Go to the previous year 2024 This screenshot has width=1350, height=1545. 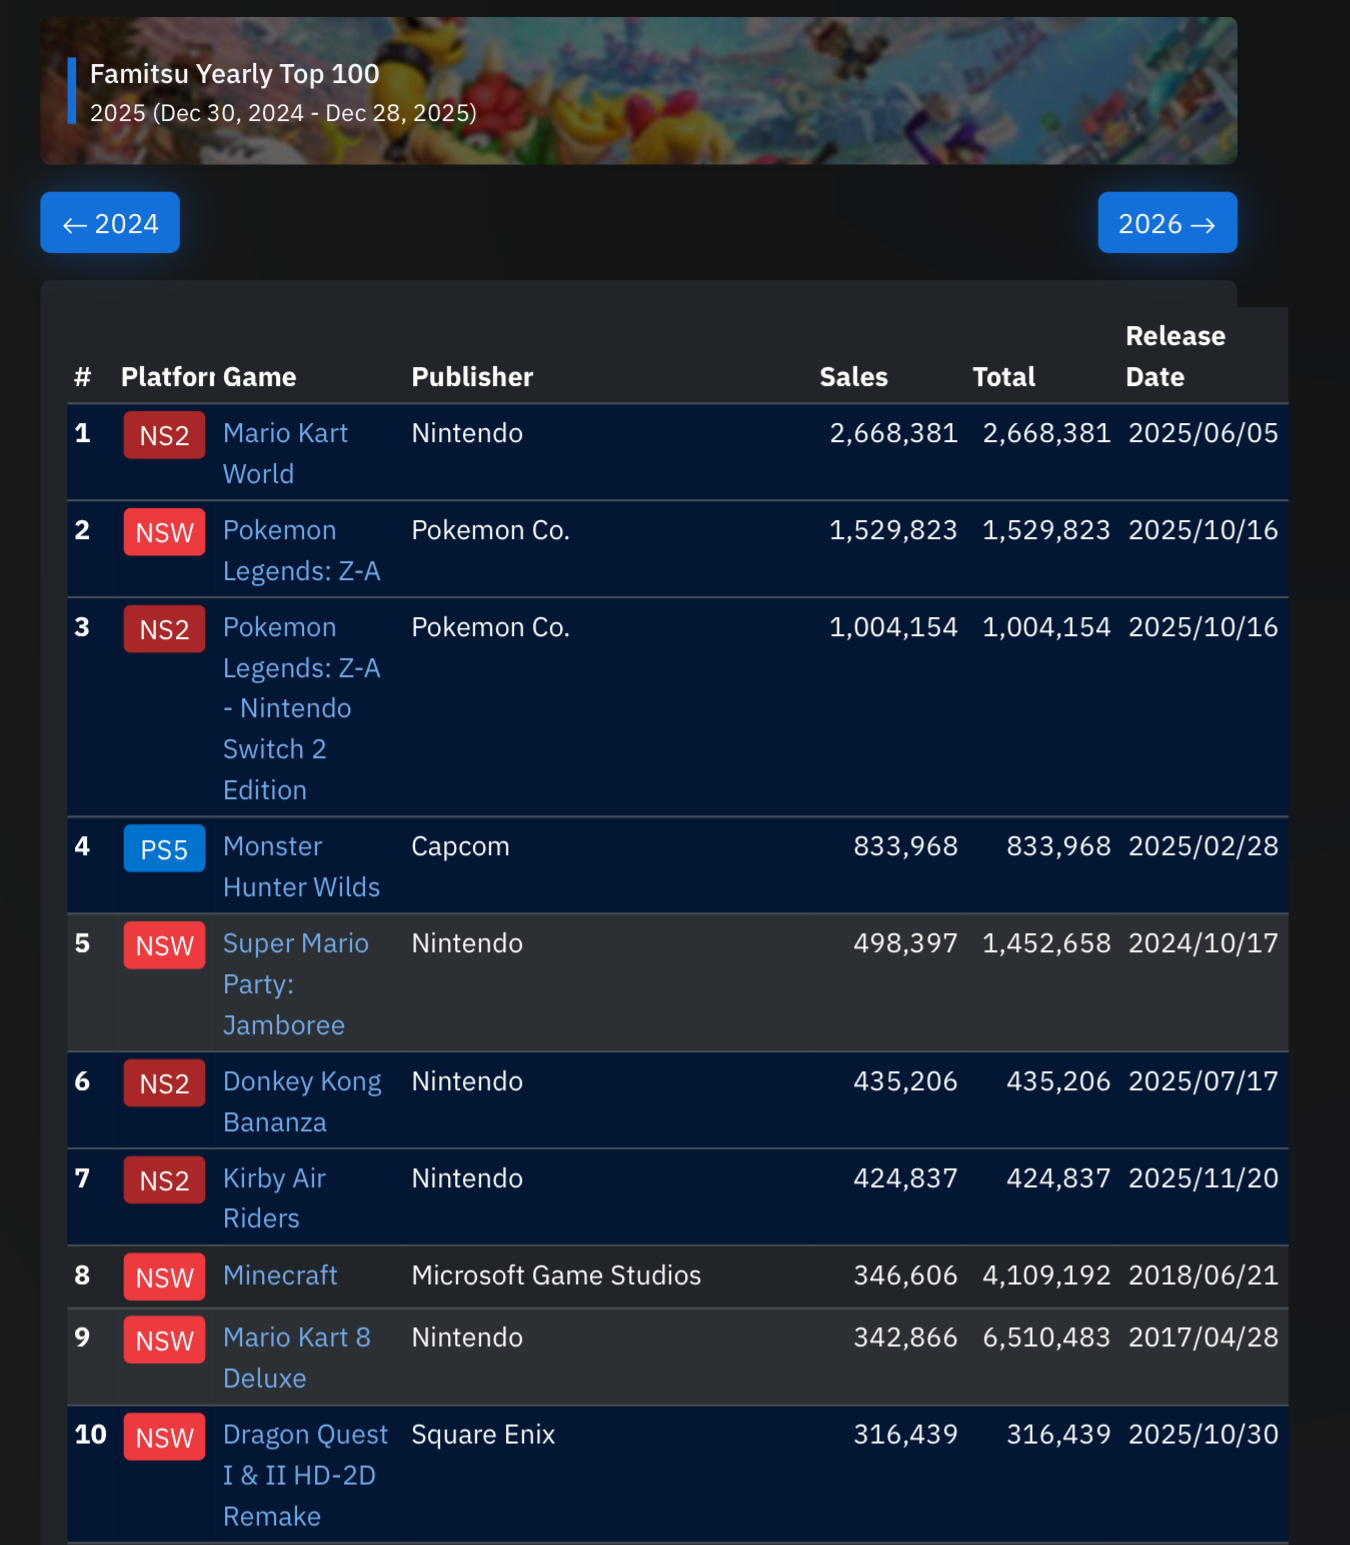coord(110,223)
